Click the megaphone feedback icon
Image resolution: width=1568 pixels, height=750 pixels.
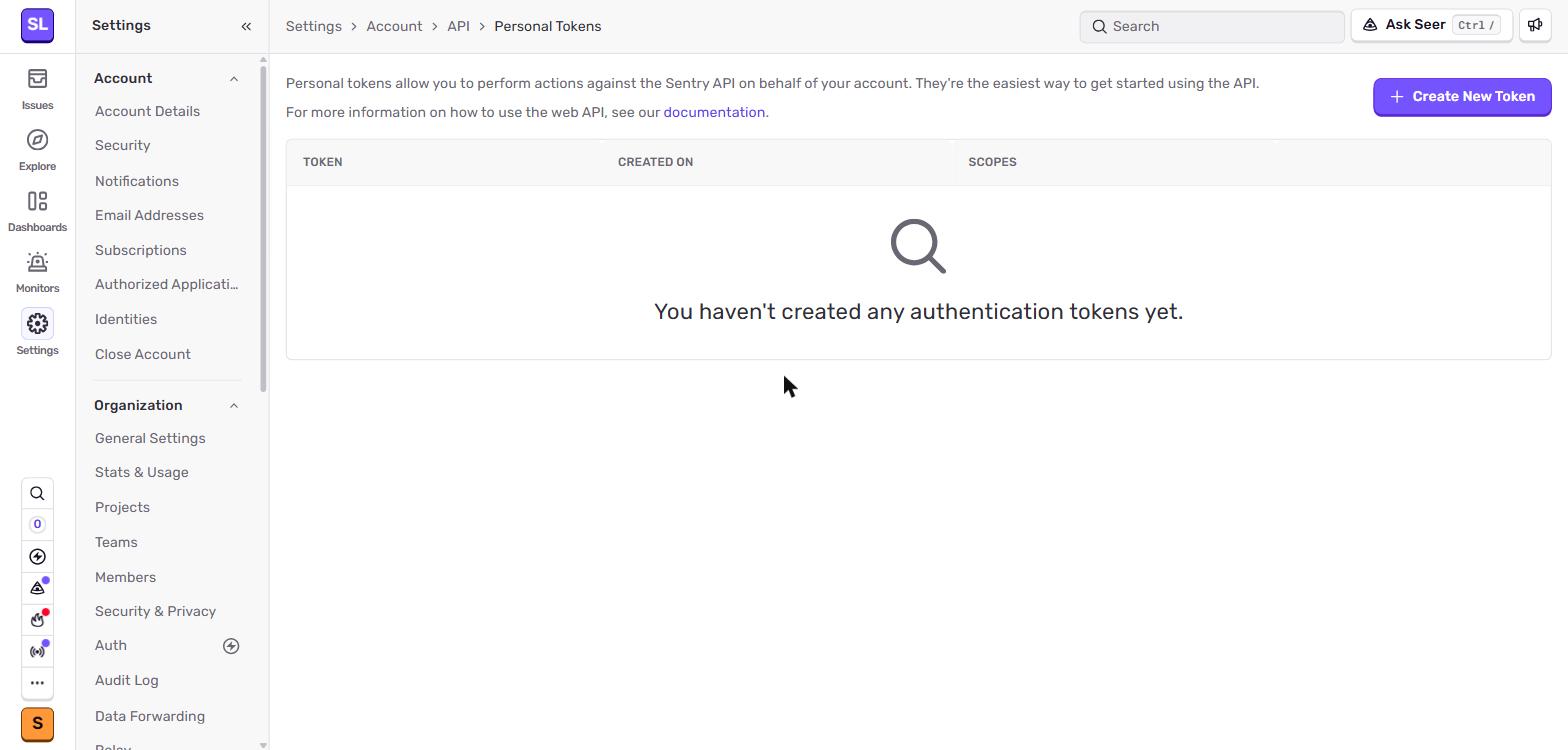coord(1535,26)
